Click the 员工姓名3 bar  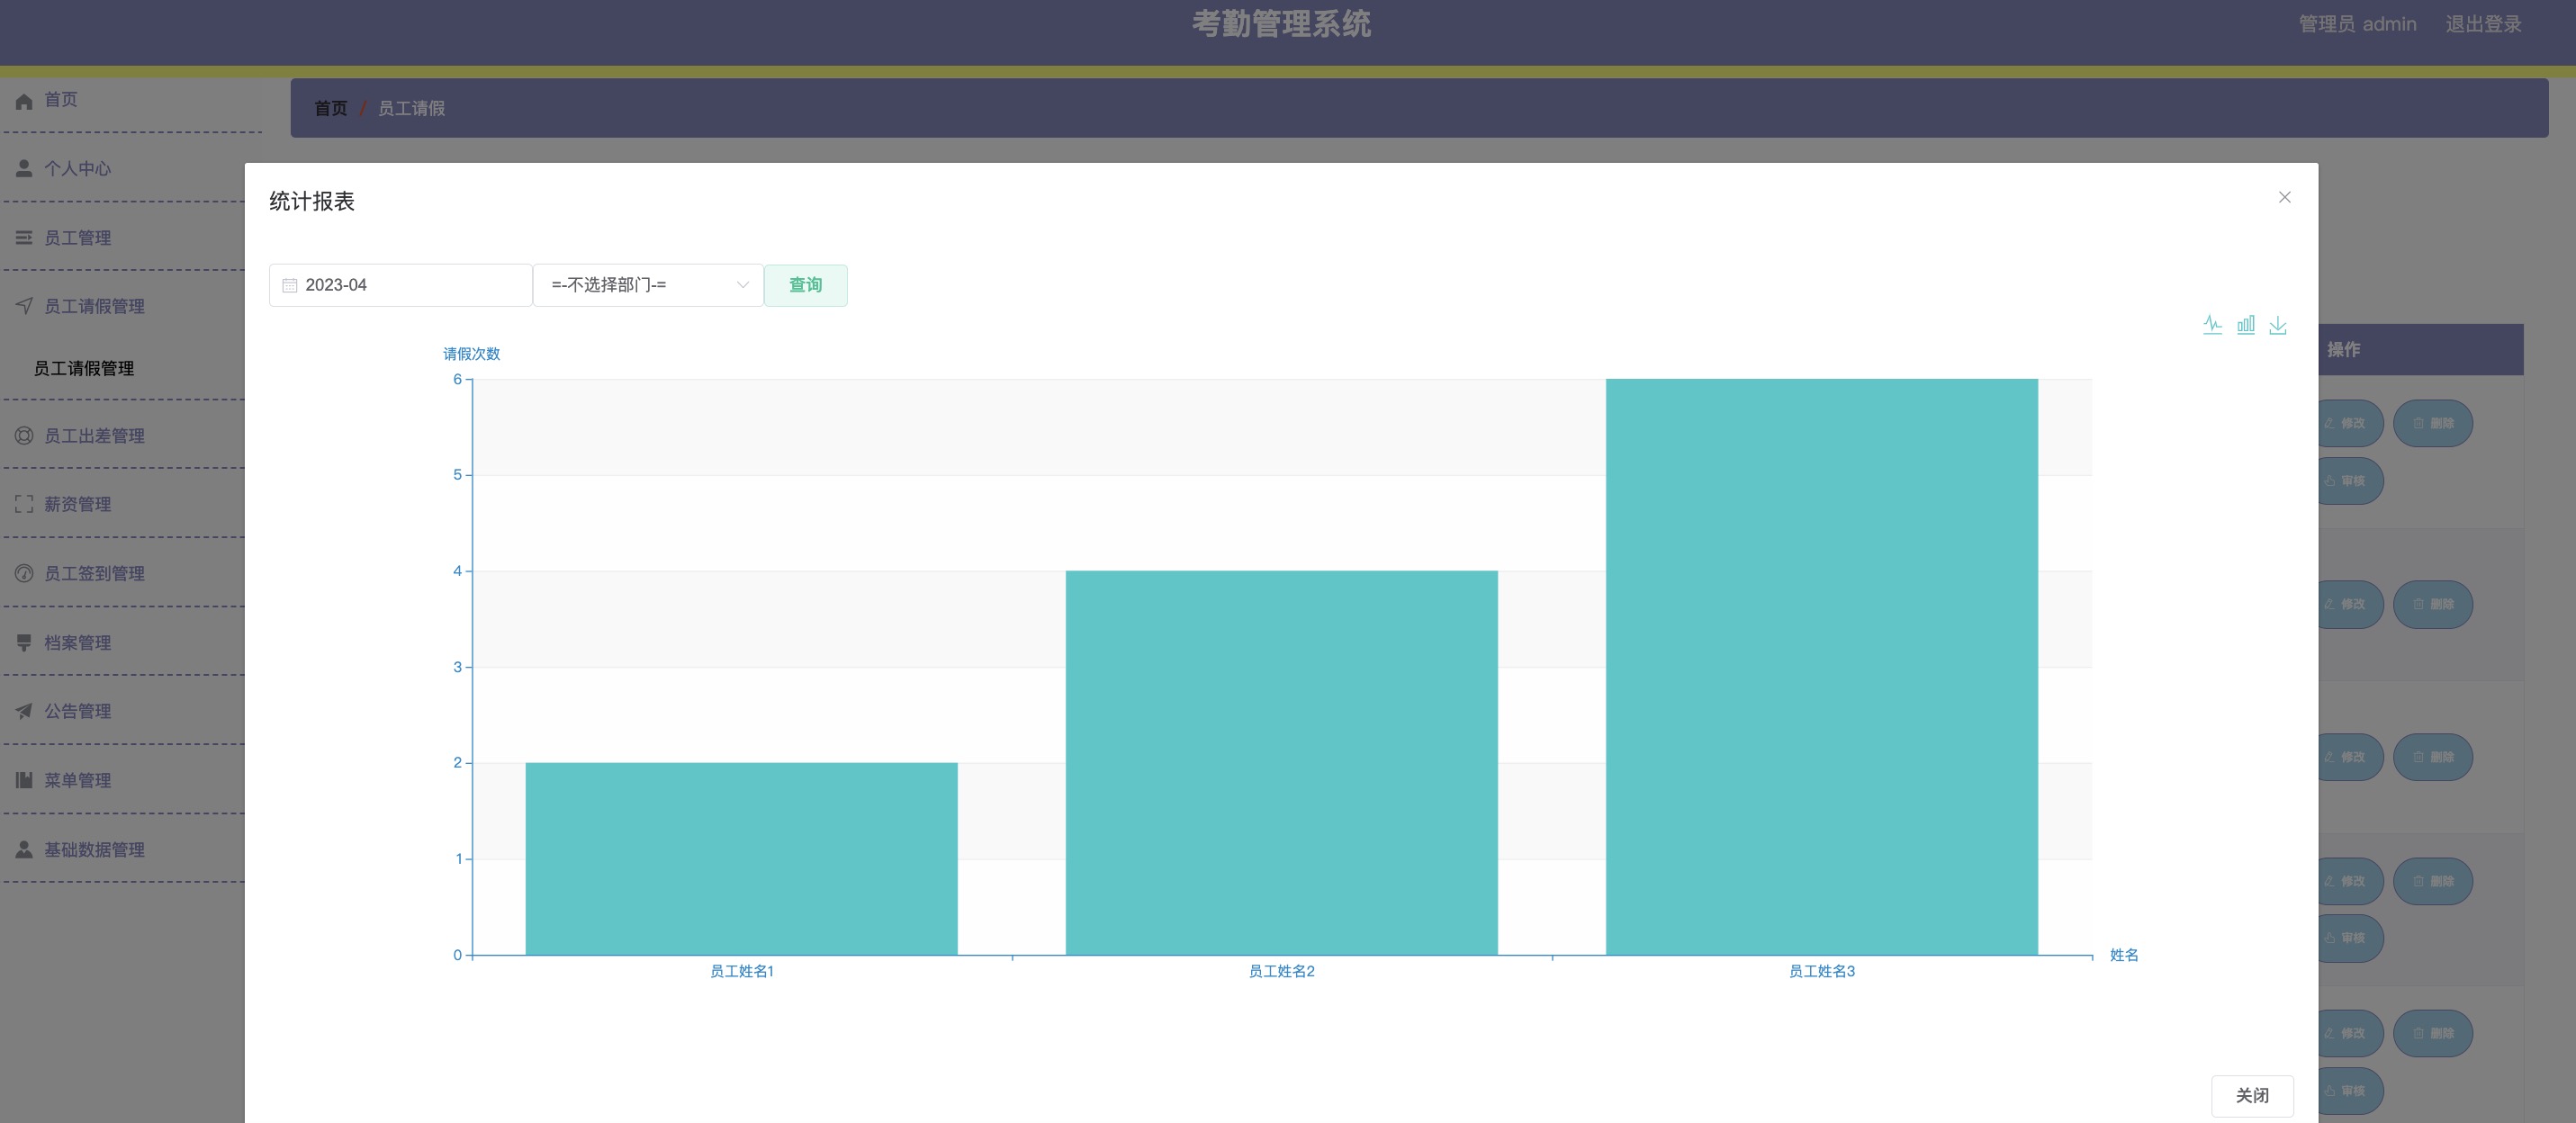coord(1821,666)
